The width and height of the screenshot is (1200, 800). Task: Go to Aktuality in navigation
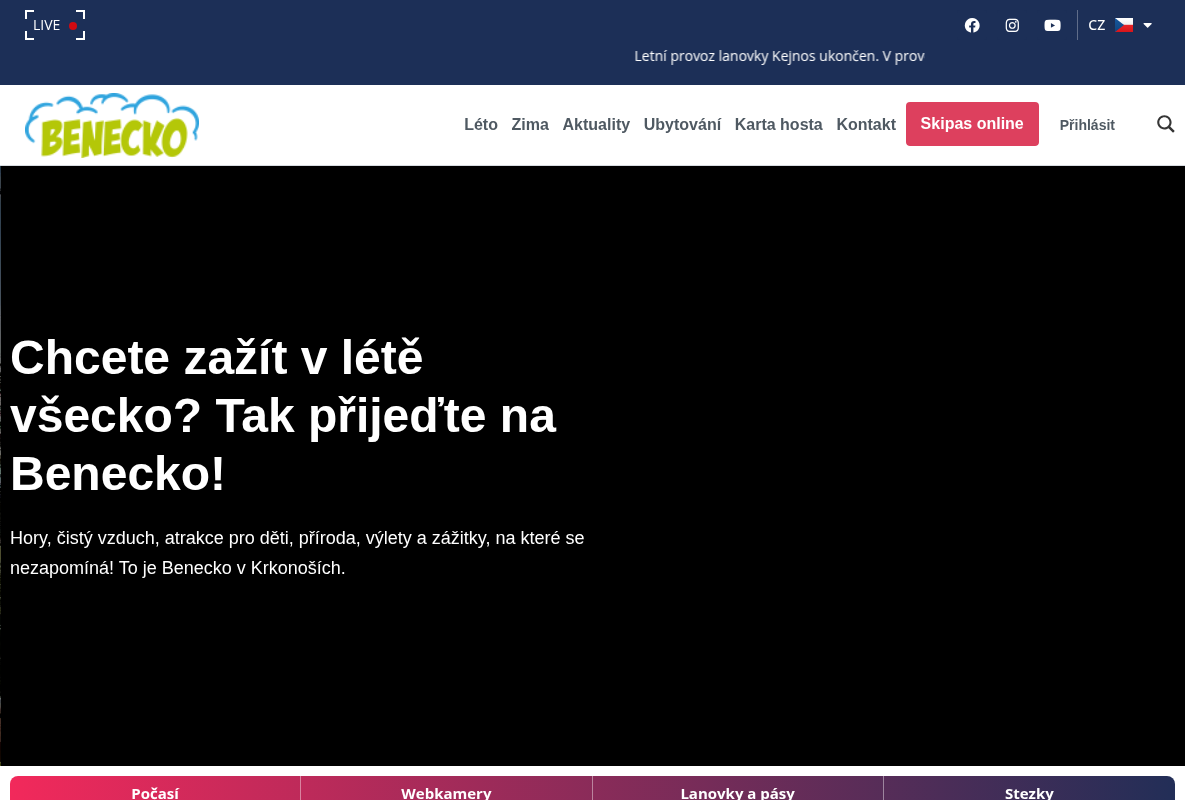(596, 125)
